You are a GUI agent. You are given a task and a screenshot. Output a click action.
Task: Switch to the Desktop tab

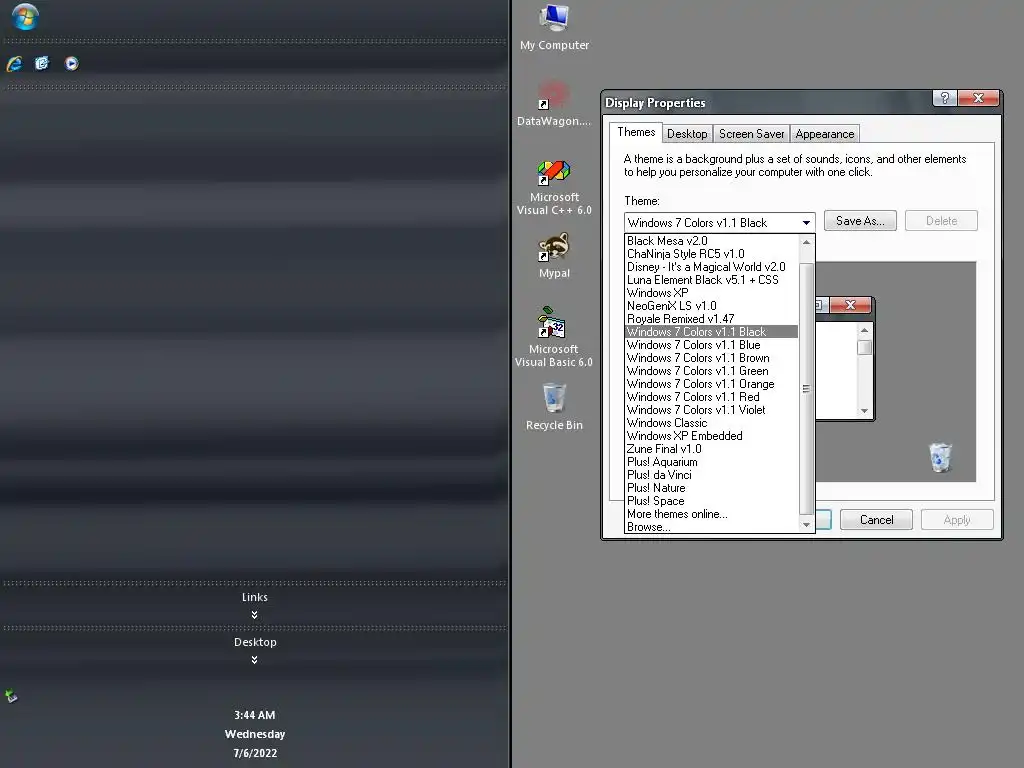point(687,134)
